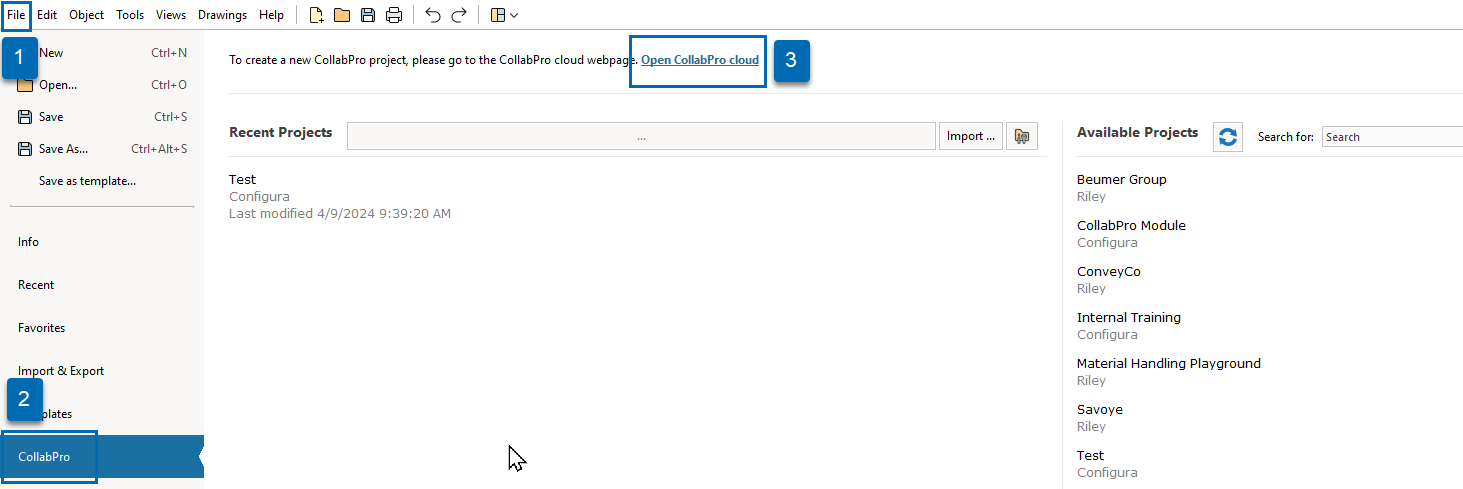Choose Save As... in the File menu
Image resolution: width=1463 pixels, height=489 pixels.
pyautogui.click(x=102, y=149)
